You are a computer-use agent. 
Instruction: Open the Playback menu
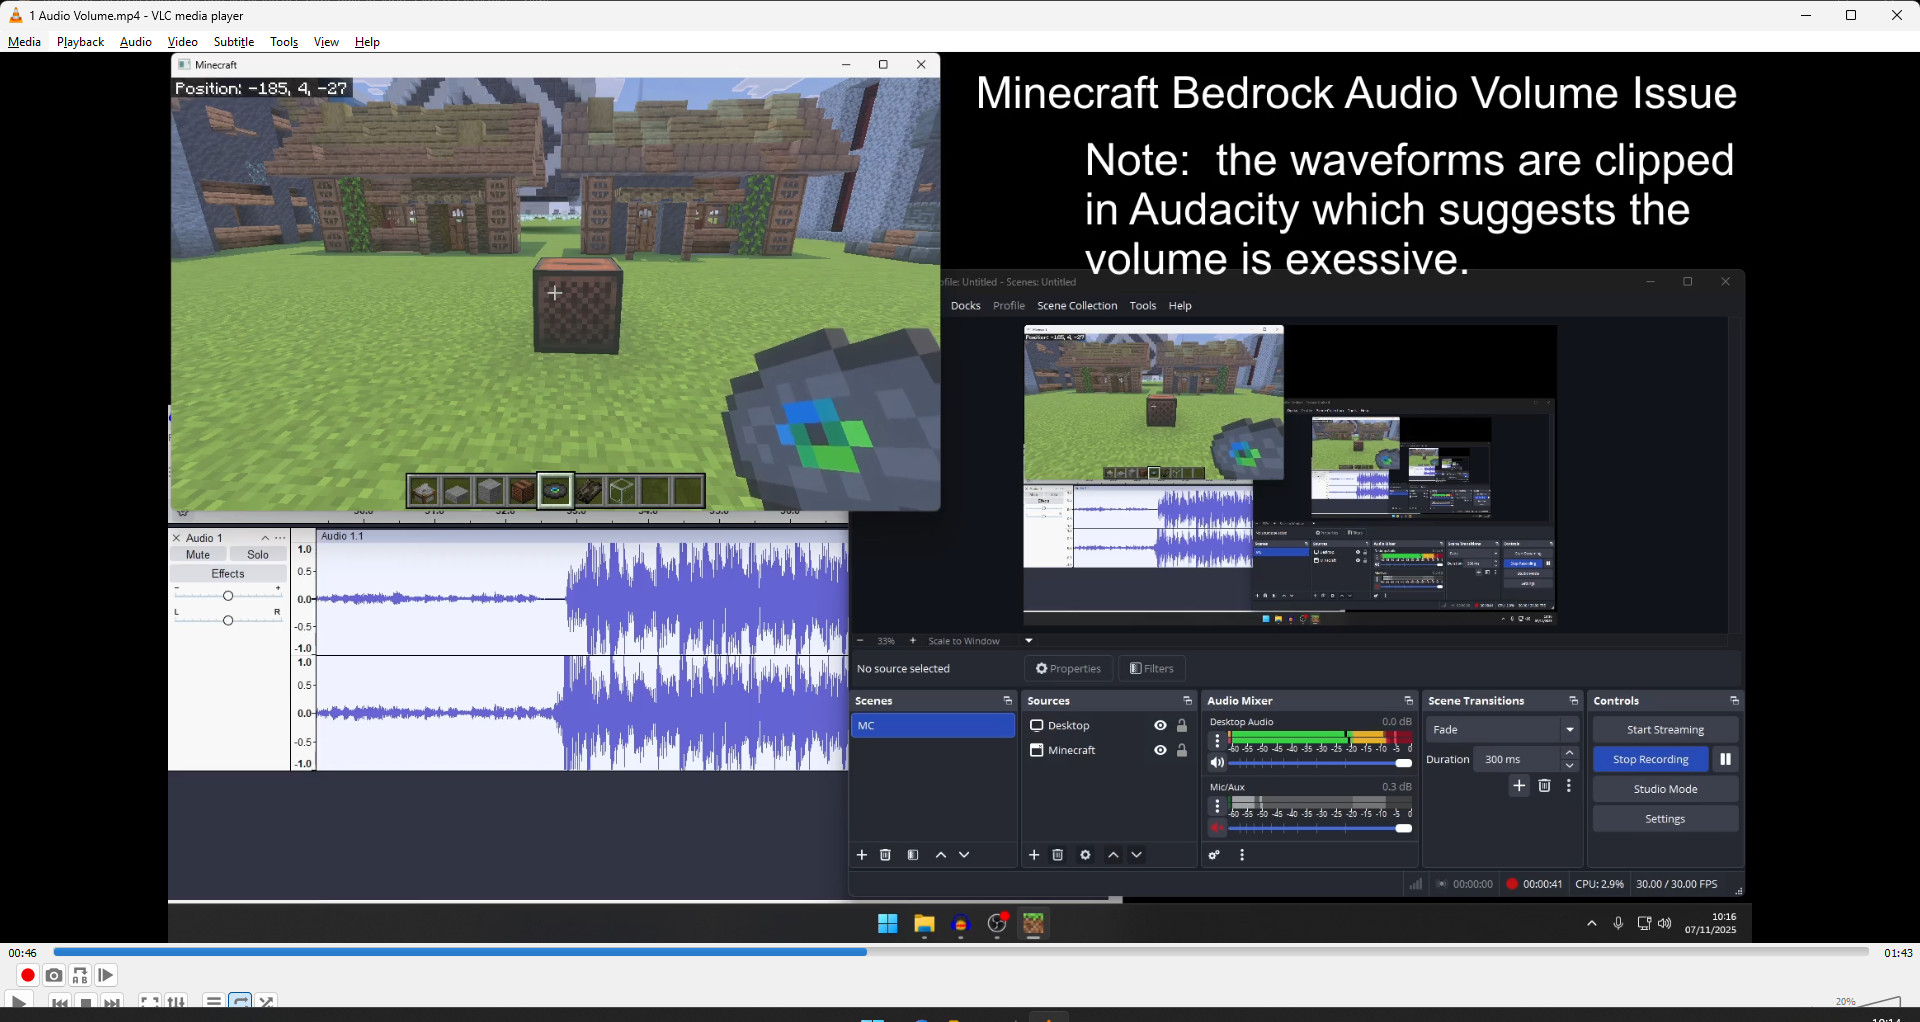[80, 42]
